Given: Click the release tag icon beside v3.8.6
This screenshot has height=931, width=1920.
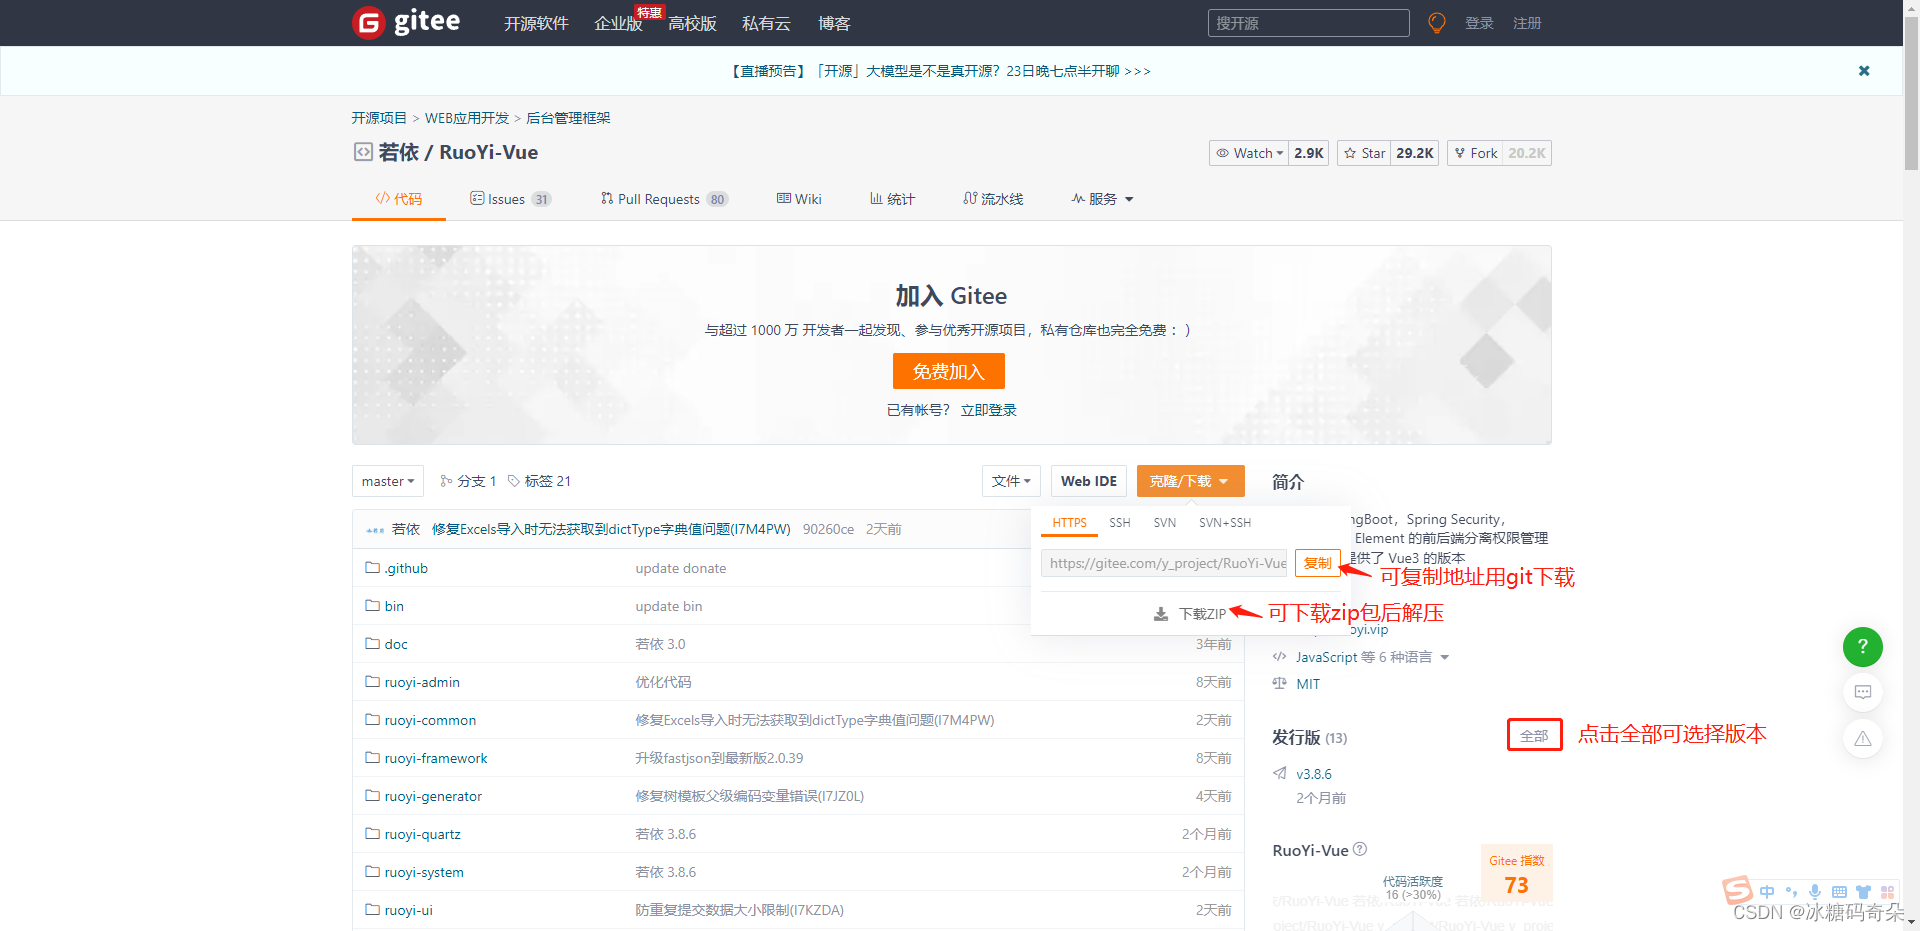Looking at the screenshot, I should tap(1280, 773).
